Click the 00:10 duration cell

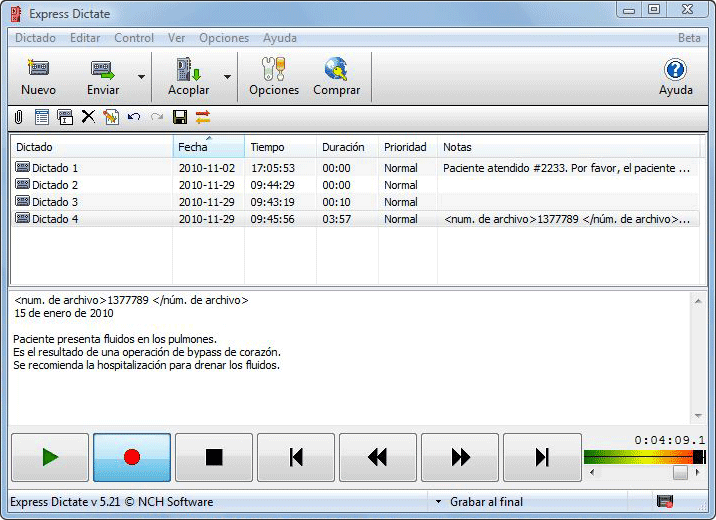tap(337, 202)
